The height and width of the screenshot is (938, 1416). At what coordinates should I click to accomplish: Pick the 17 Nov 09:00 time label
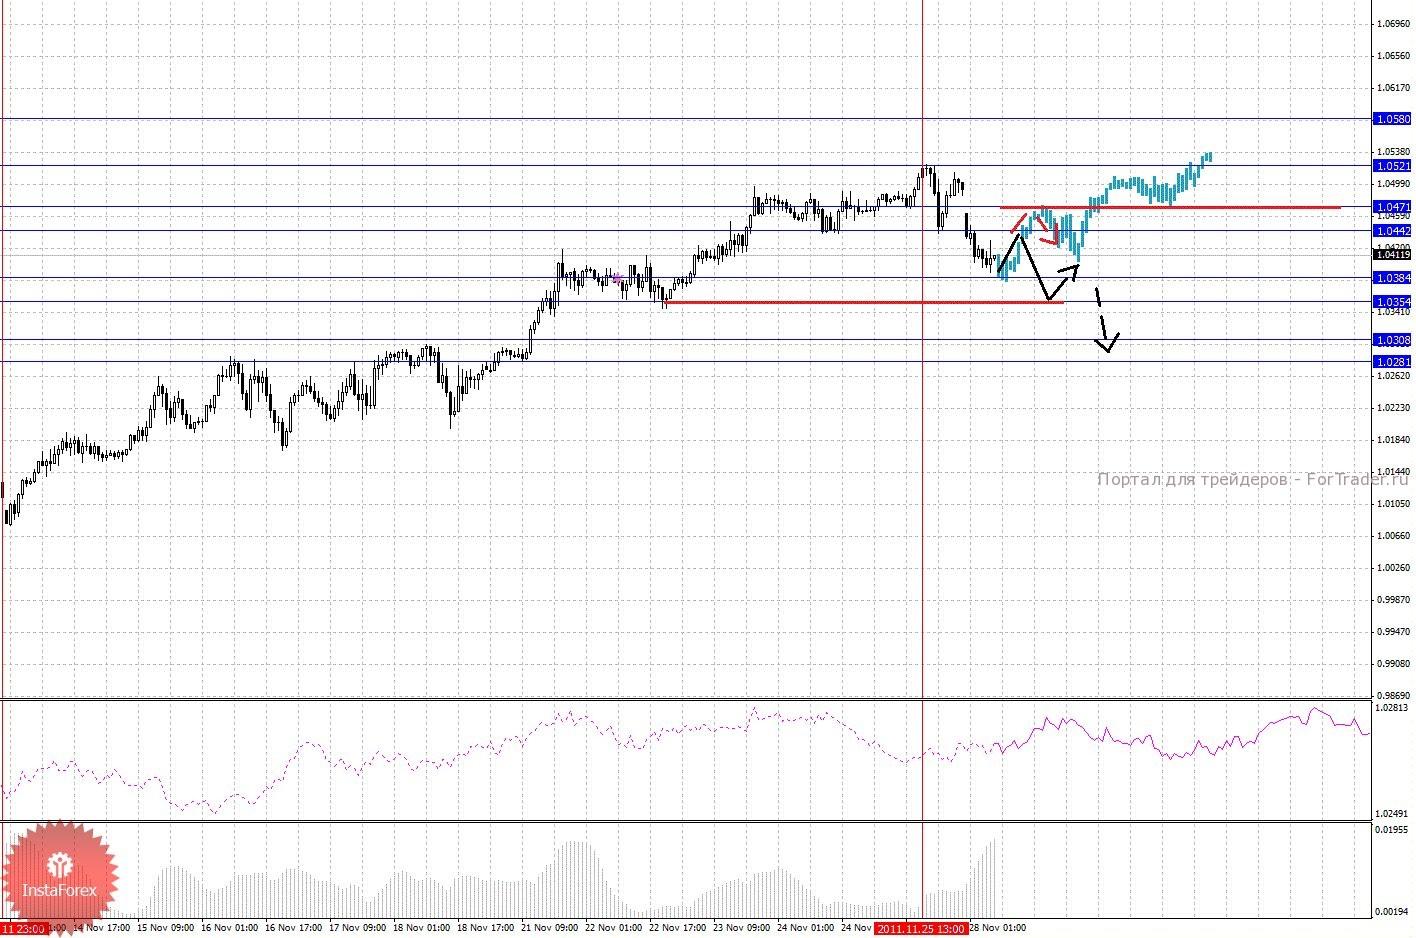359,929
